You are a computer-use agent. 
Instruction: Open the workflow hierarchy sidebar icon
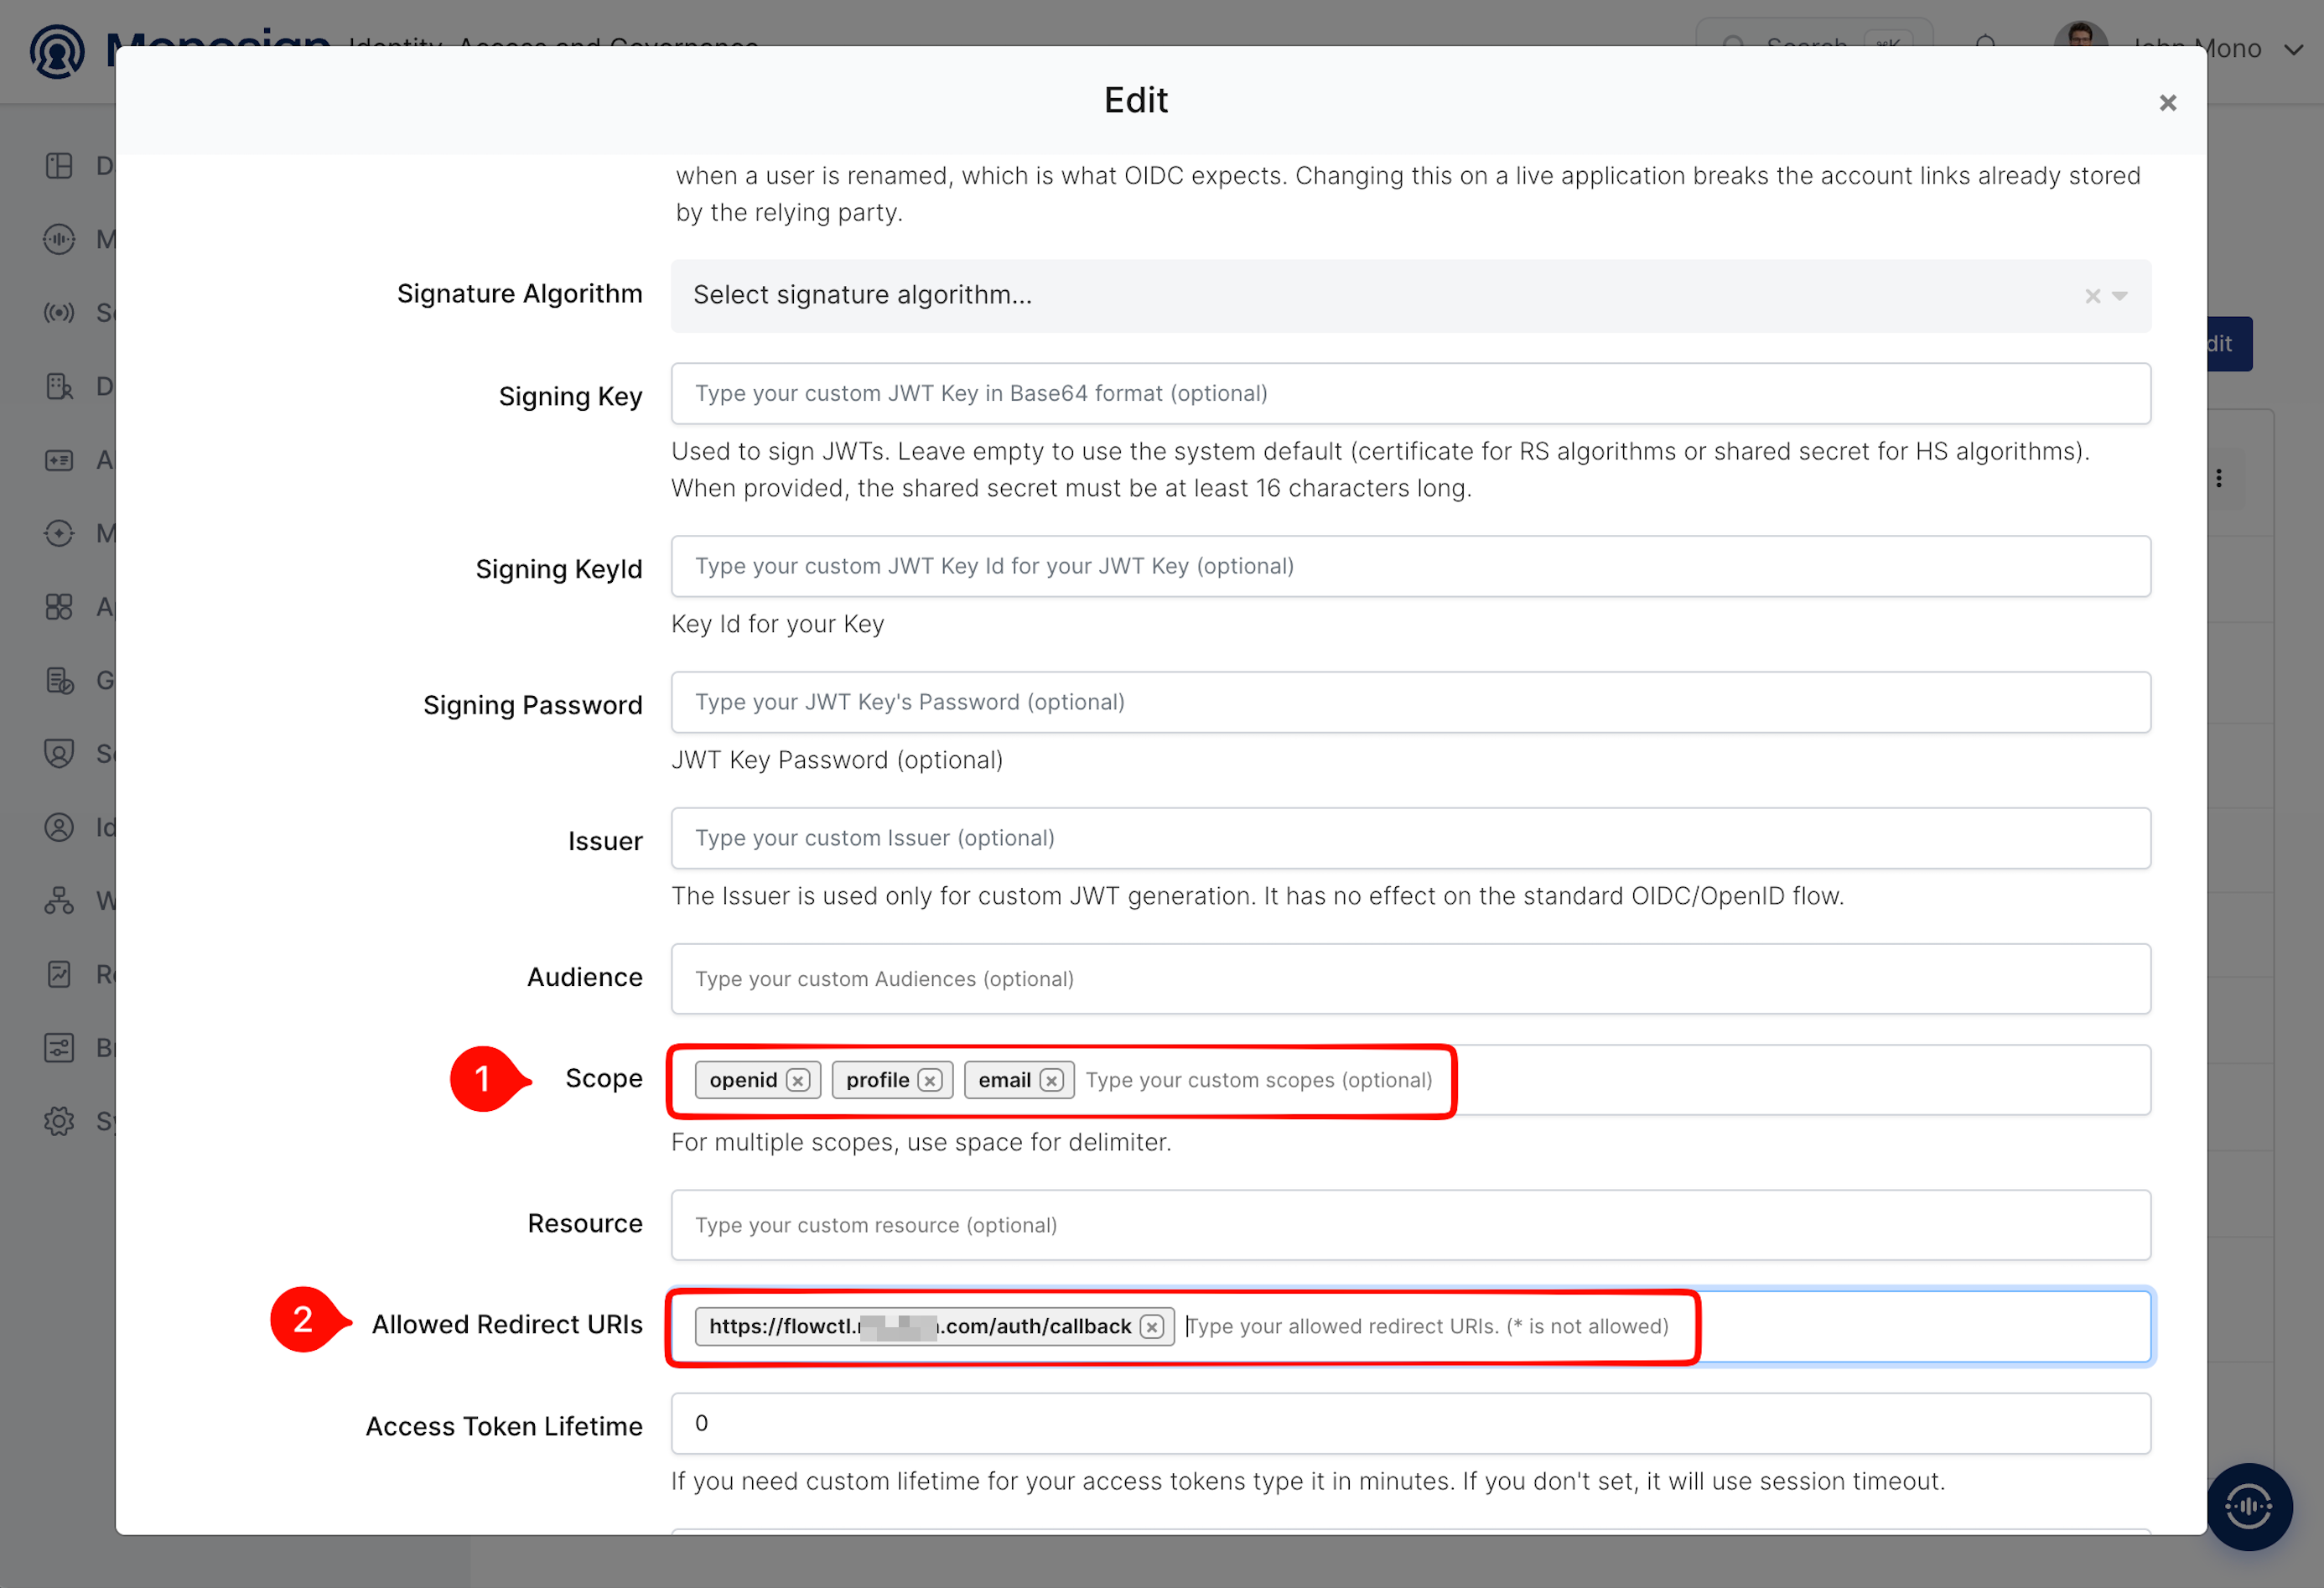(x=59, y=901)
